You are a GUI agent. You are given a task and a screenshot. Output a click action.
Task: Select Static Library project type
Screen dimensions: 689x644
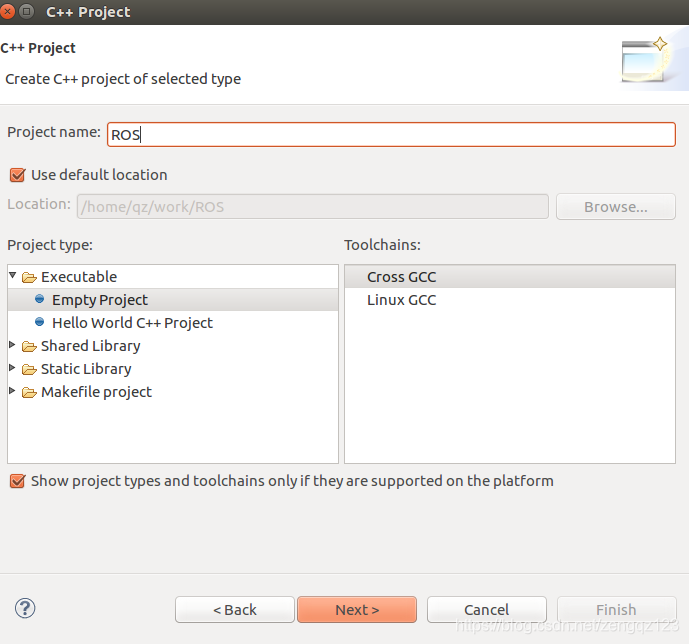173,369
